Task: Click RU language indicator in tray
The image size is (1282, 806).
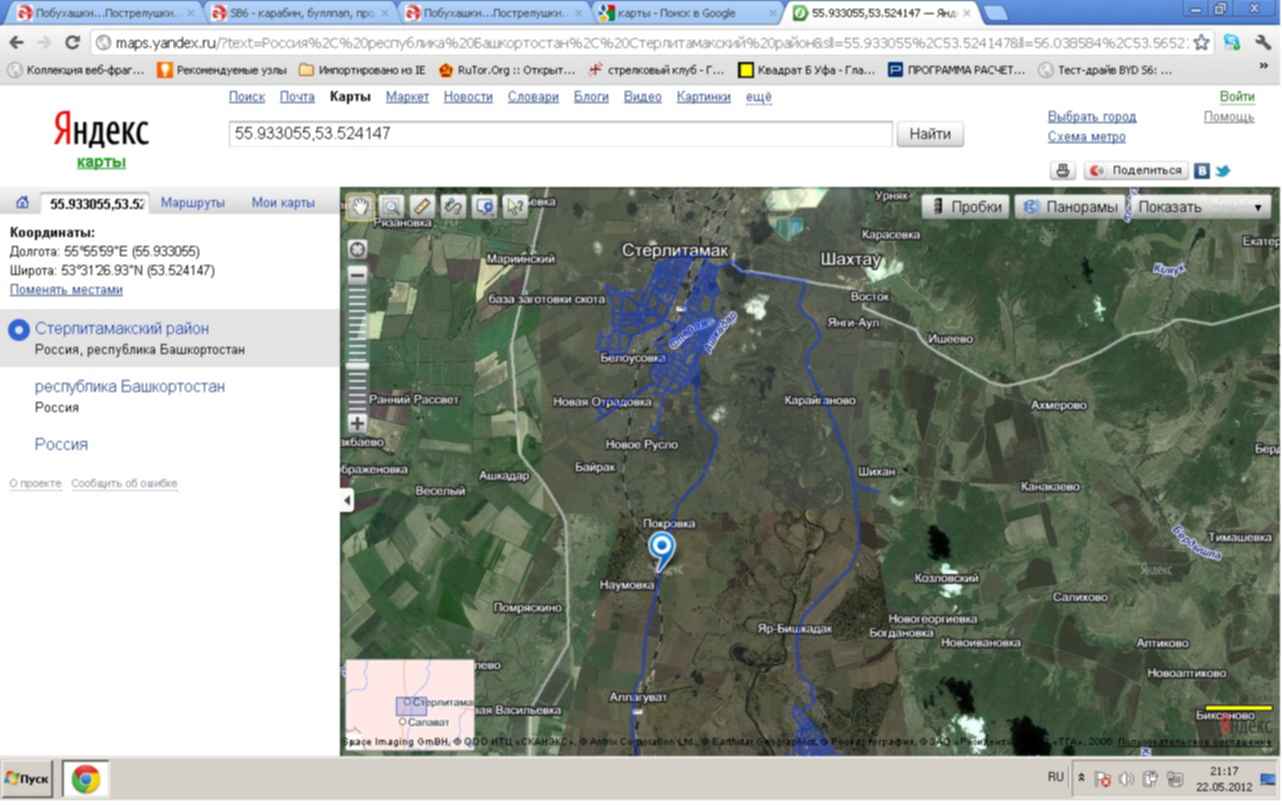Action: tap(1056, 776)
